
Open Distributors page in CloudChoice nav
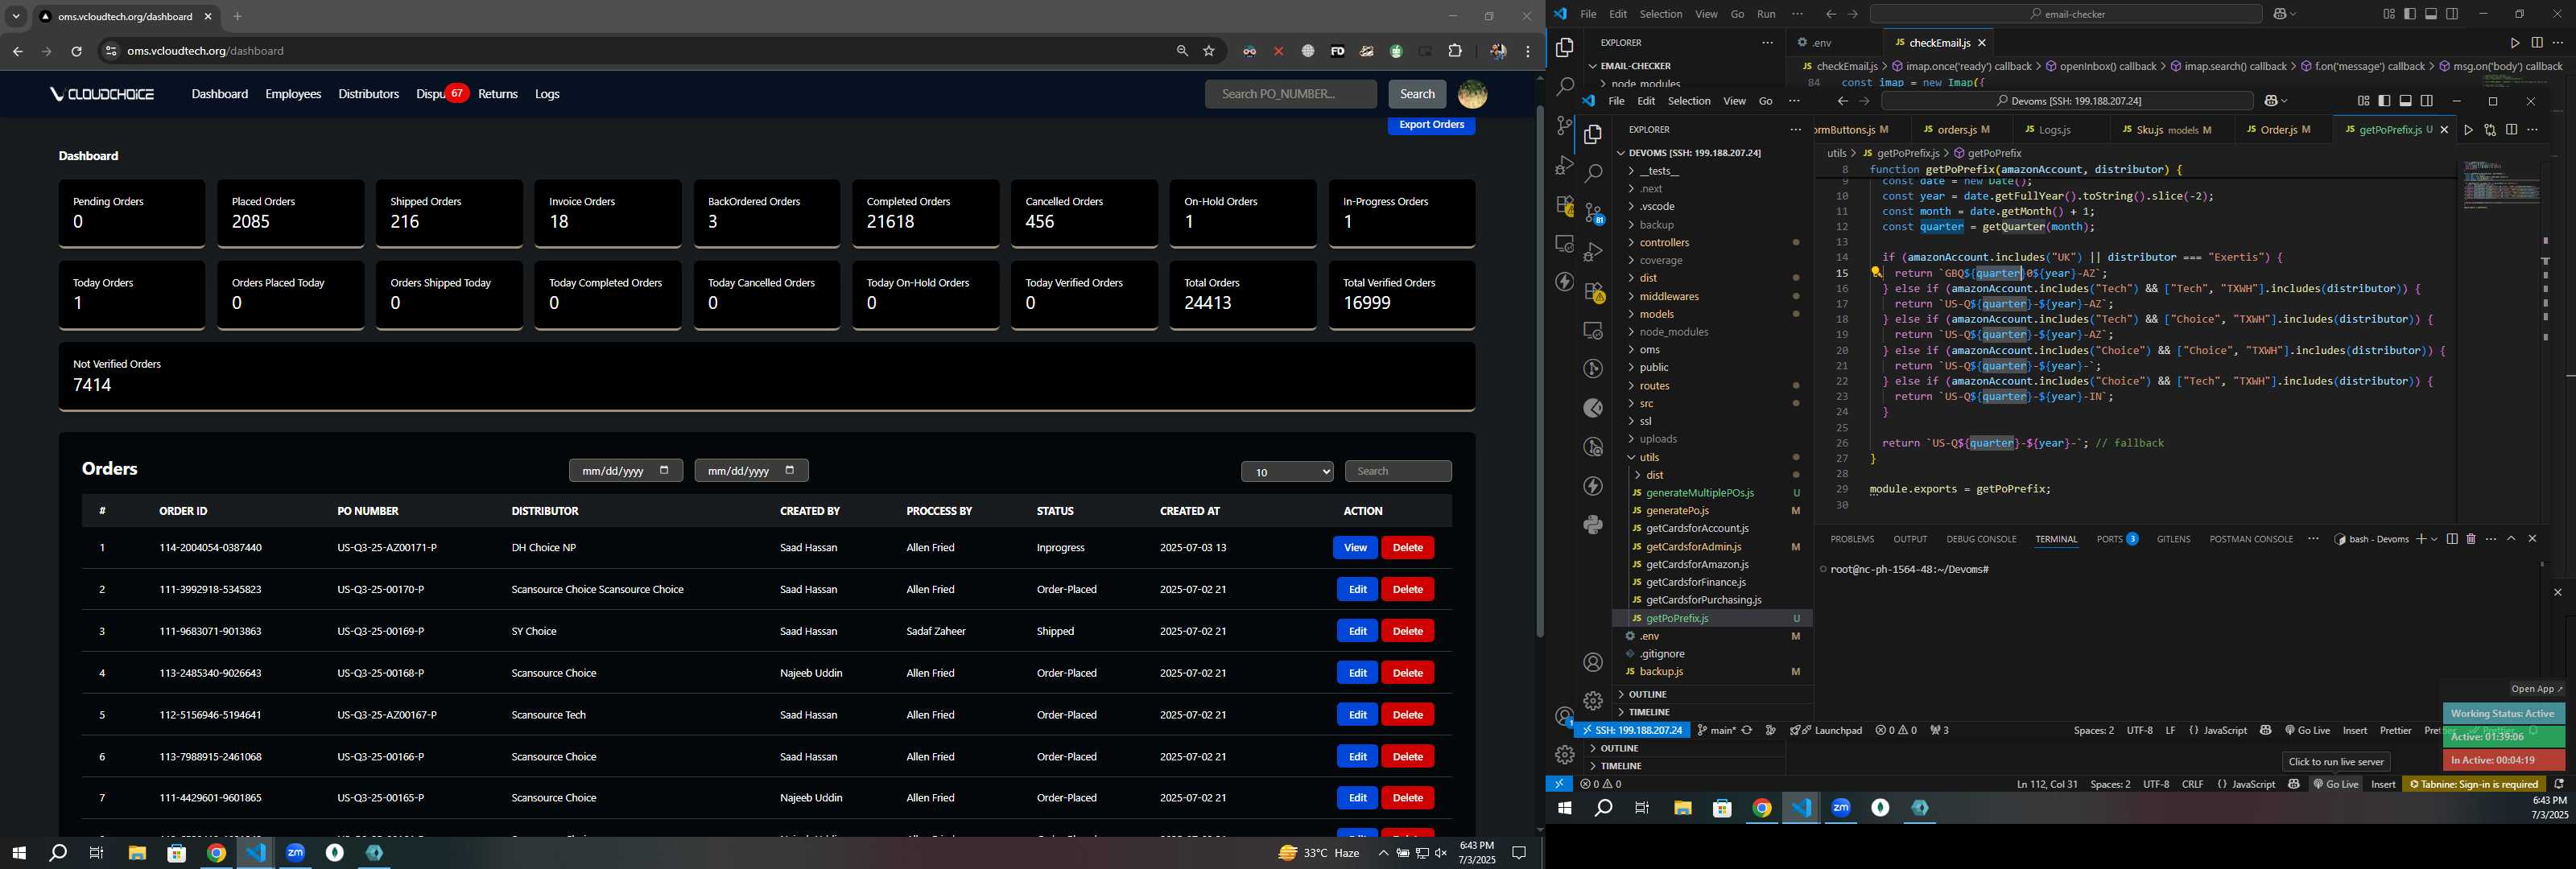[368, 94]
